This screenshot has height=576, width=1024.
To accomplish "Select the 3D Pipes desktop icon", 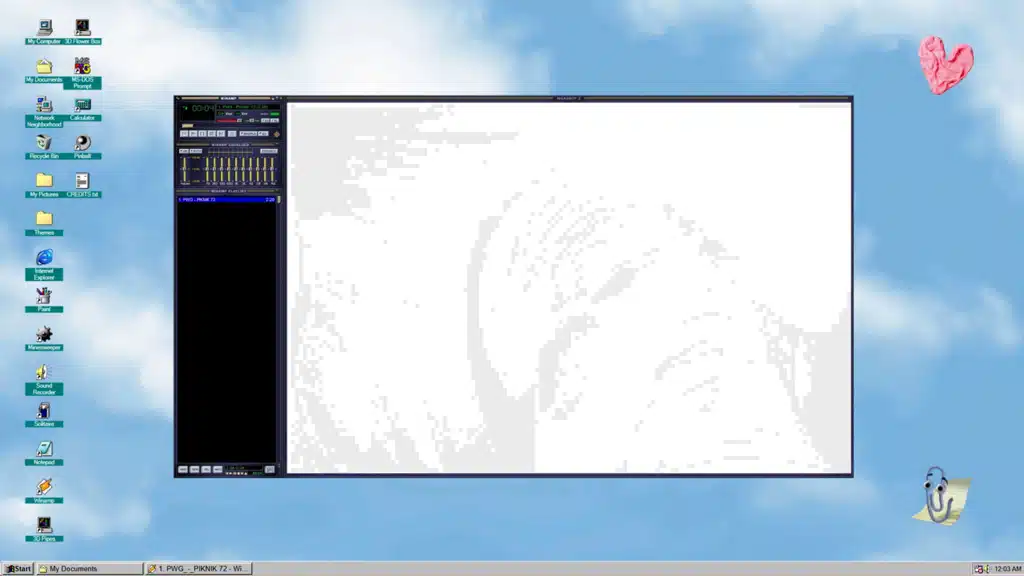I will point(44,524).
